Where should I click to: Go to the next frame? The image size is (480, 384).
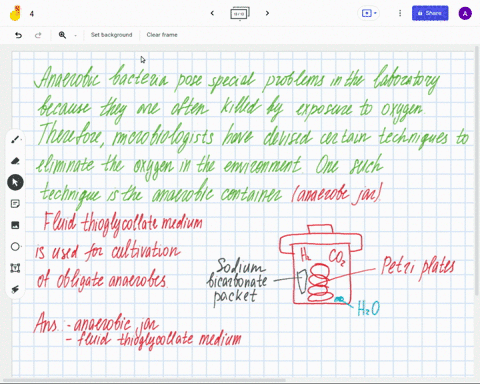[x=267, y=13]
